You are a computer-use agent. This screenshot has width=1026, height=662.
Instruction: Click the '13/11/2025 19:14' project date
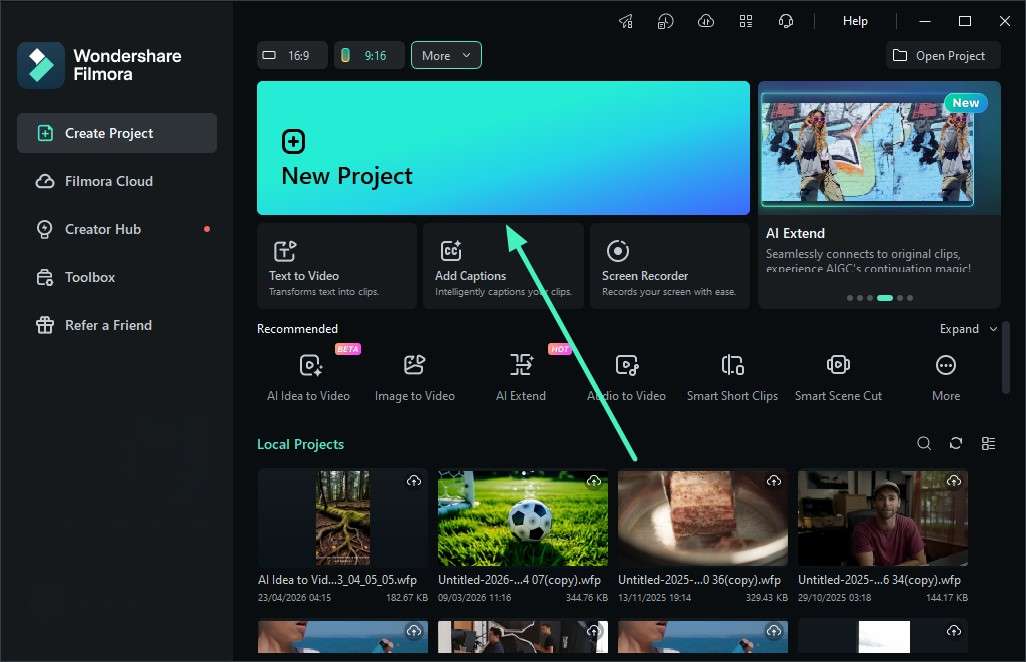654,598
